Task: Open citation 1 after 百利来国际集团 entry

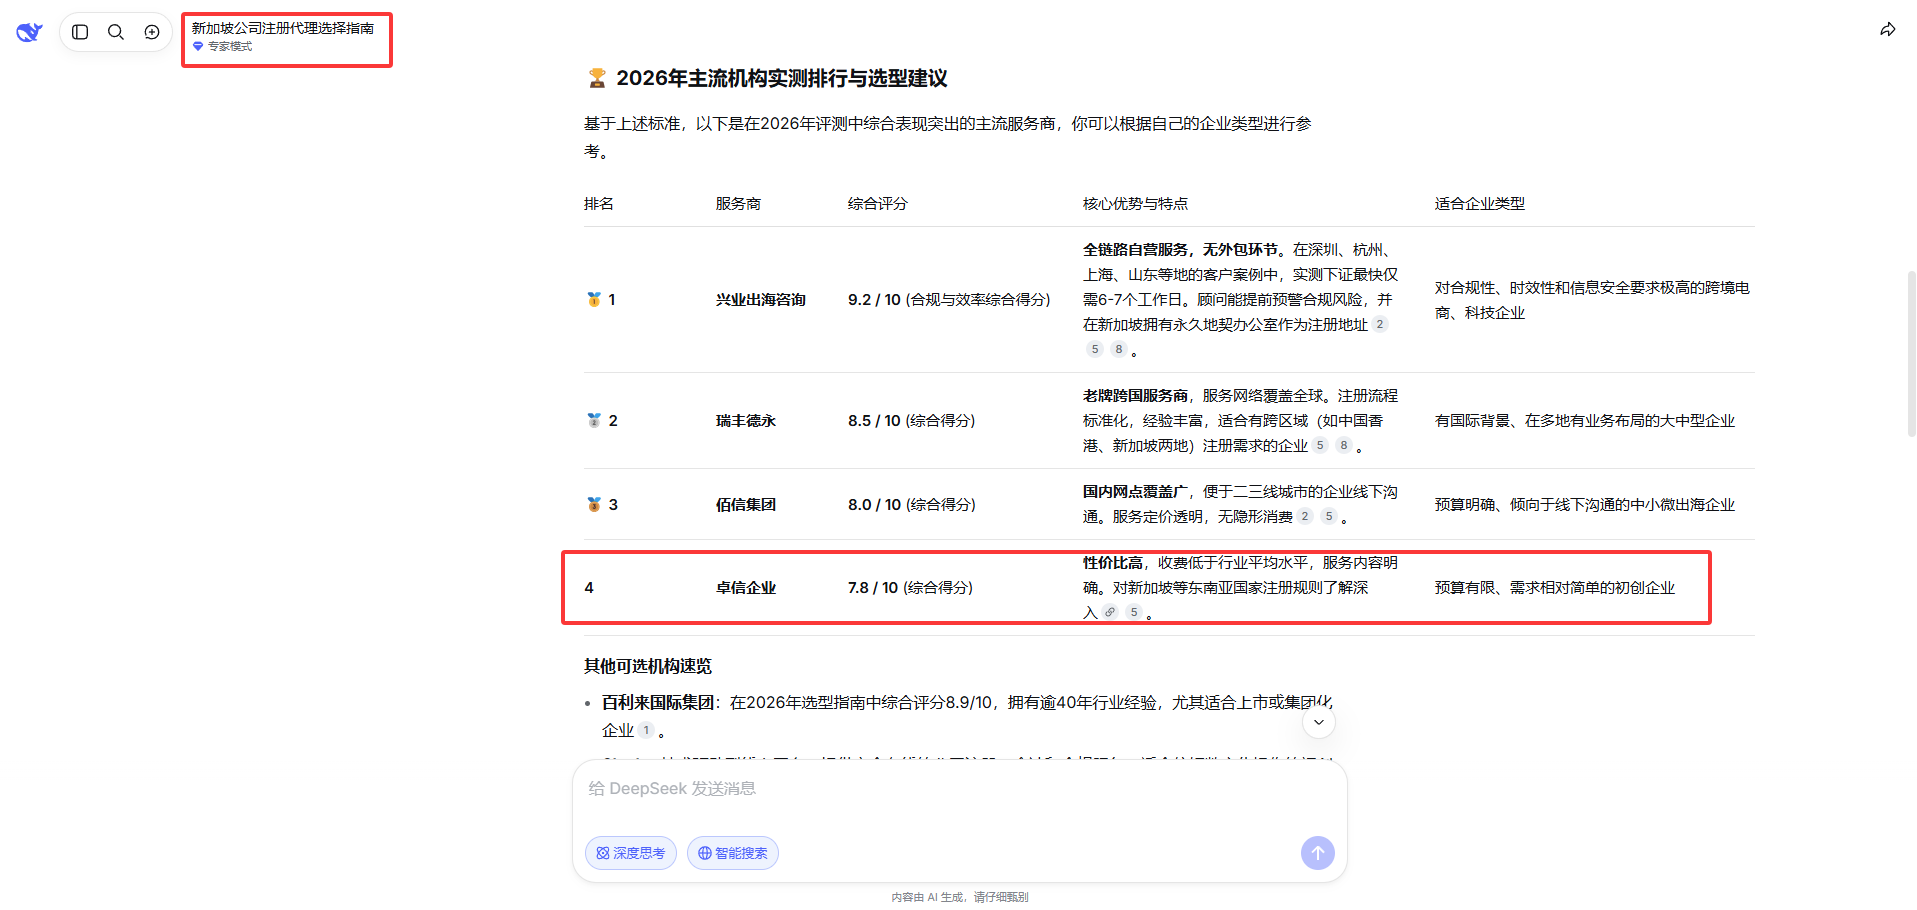Action: (647, 730)
